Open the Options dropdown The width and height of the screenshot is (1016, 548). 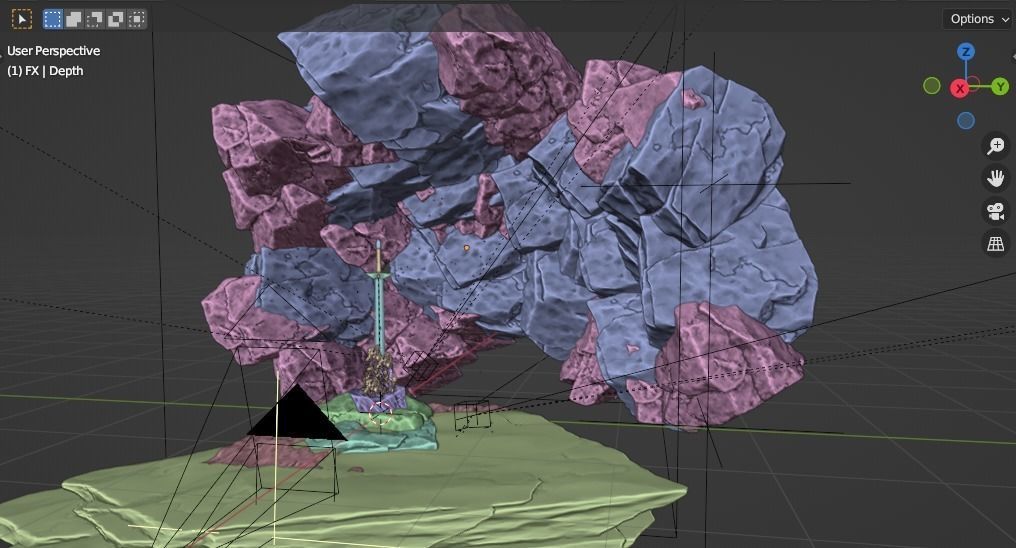979,19
